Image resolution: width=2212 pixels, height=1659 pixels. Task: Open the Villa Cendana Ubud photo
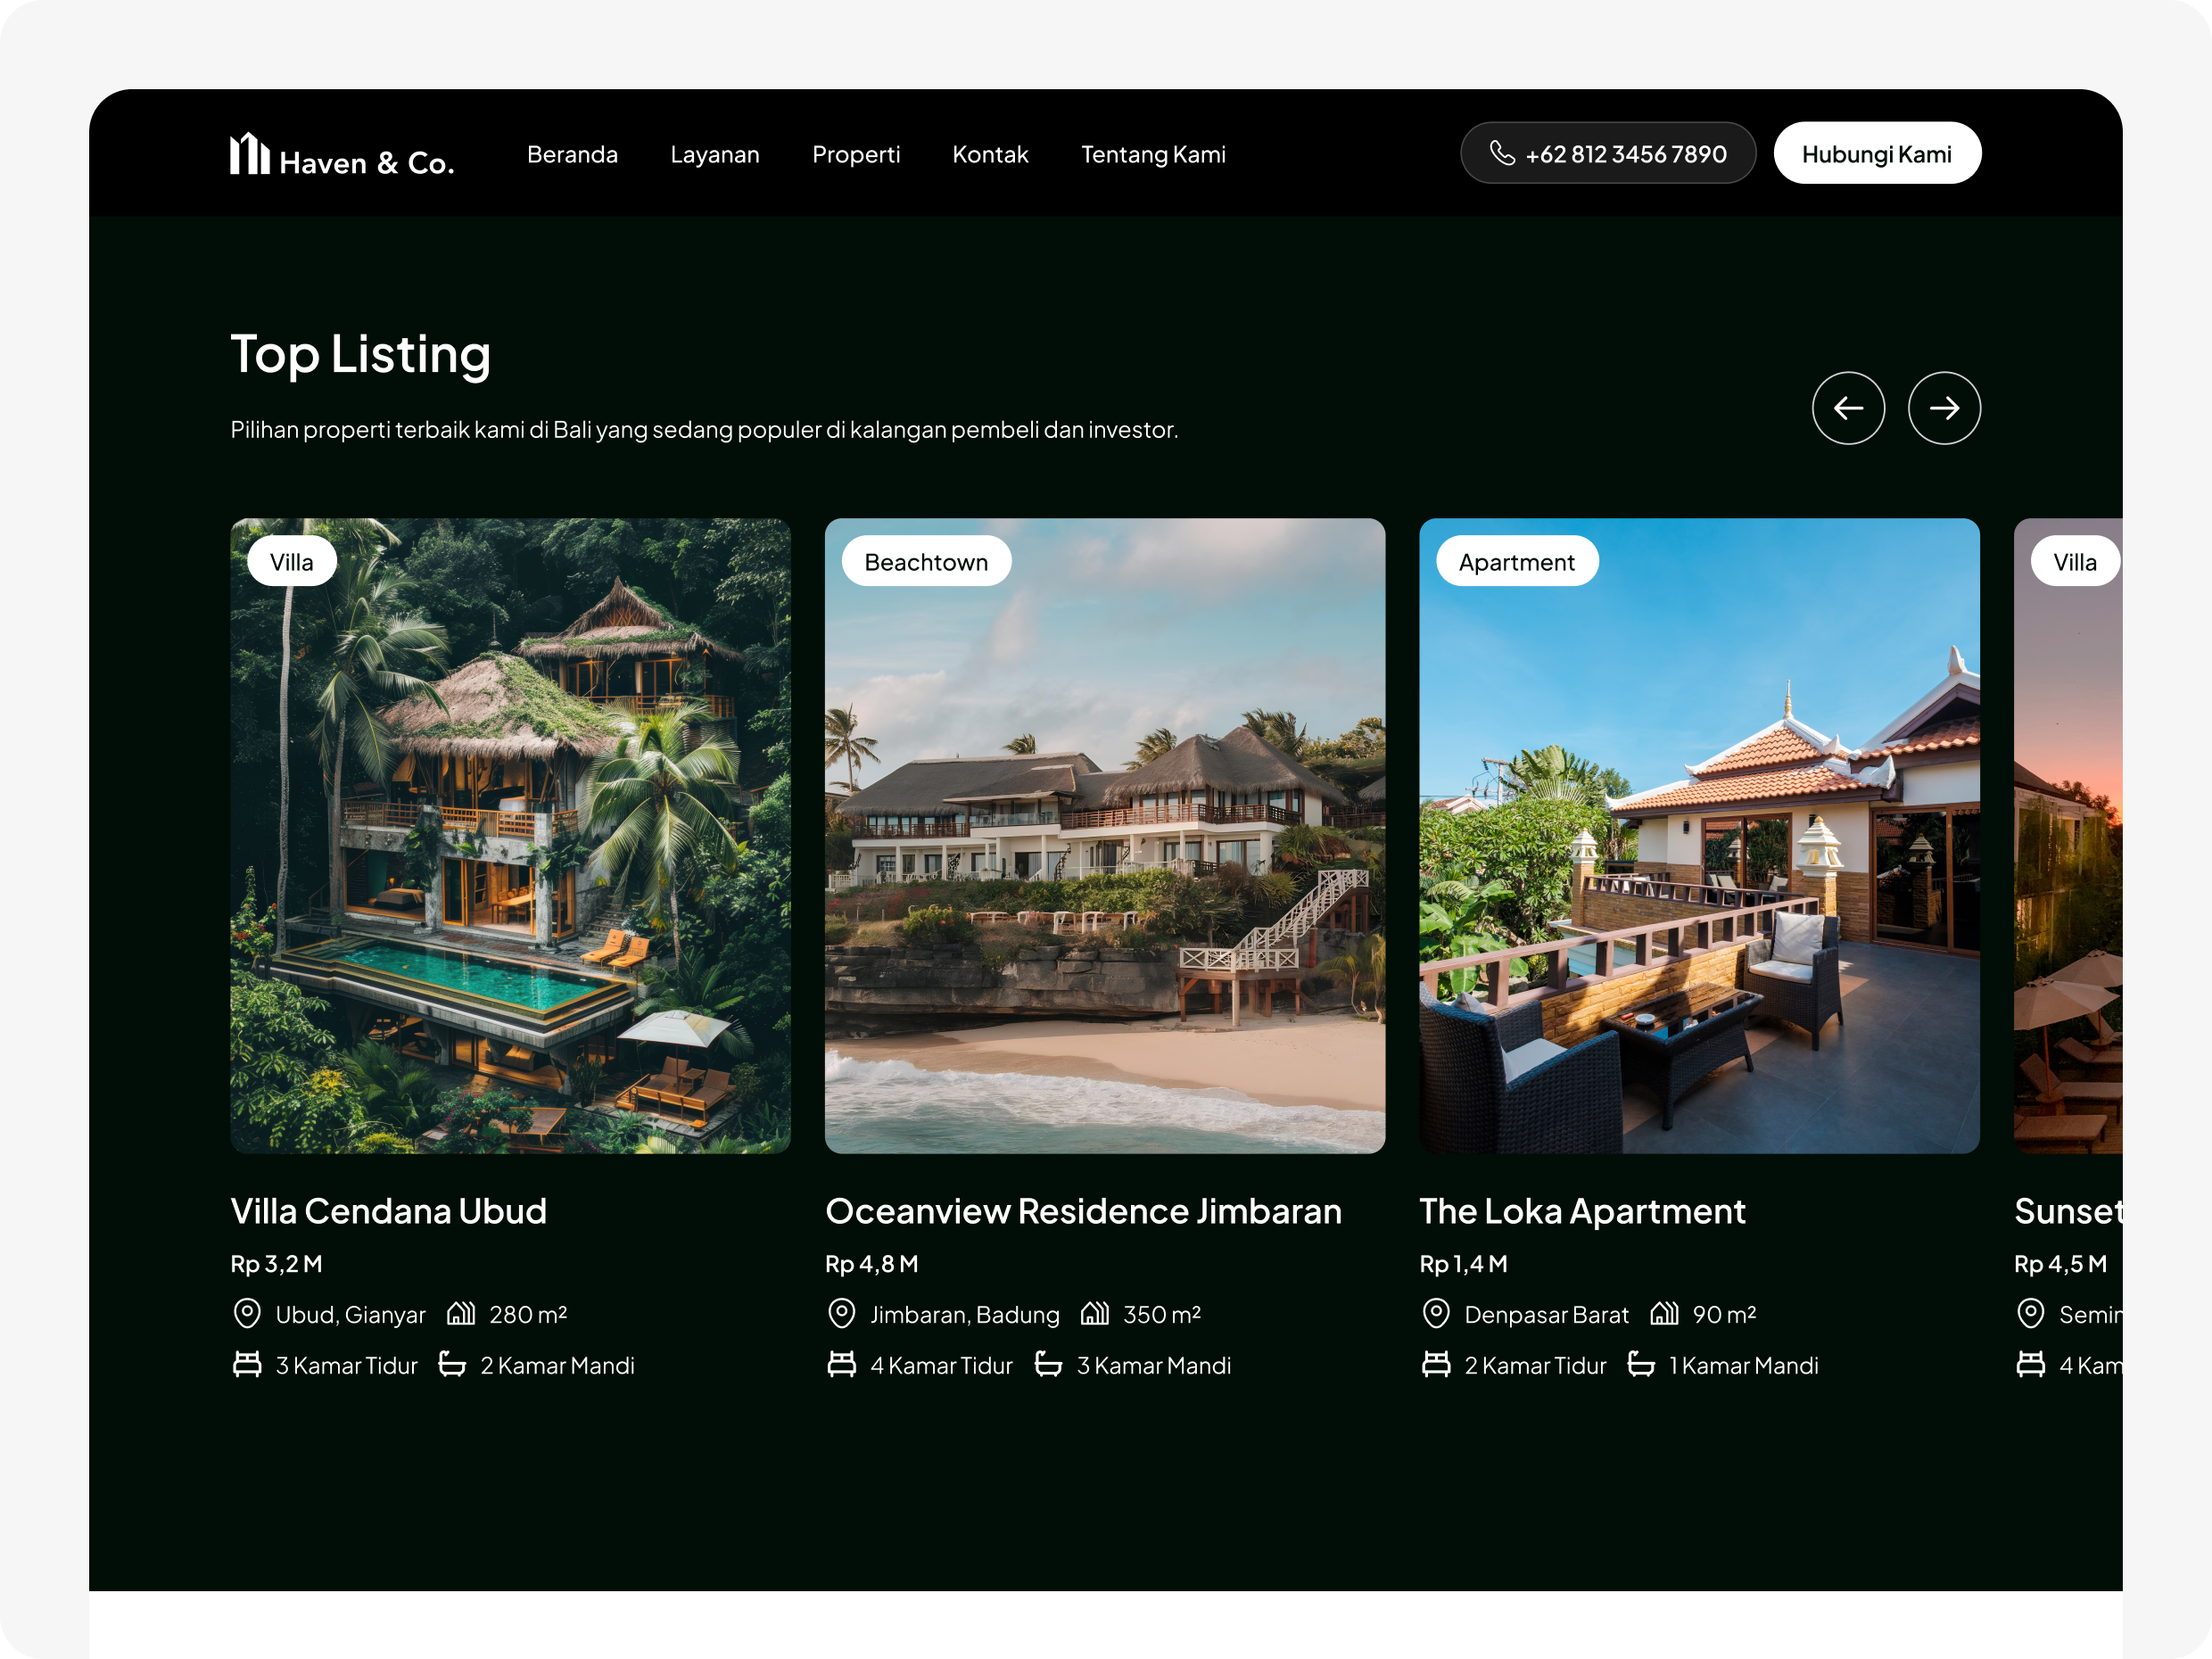point(510,836)
